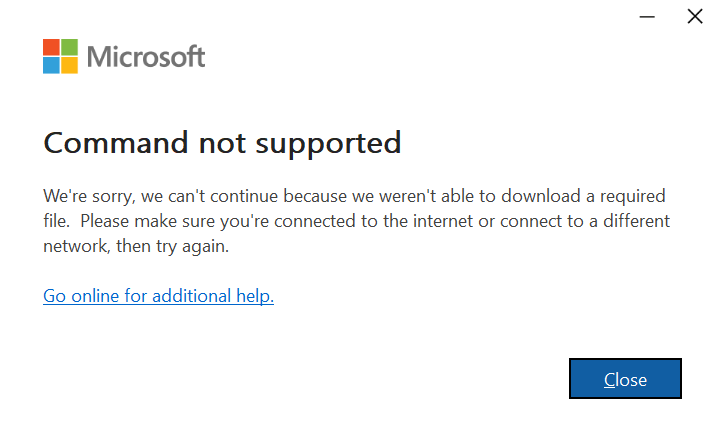The width and height of the screenshot is (720, 422).
Task: Click the blue Close button
Action: [x=625, y=378]
